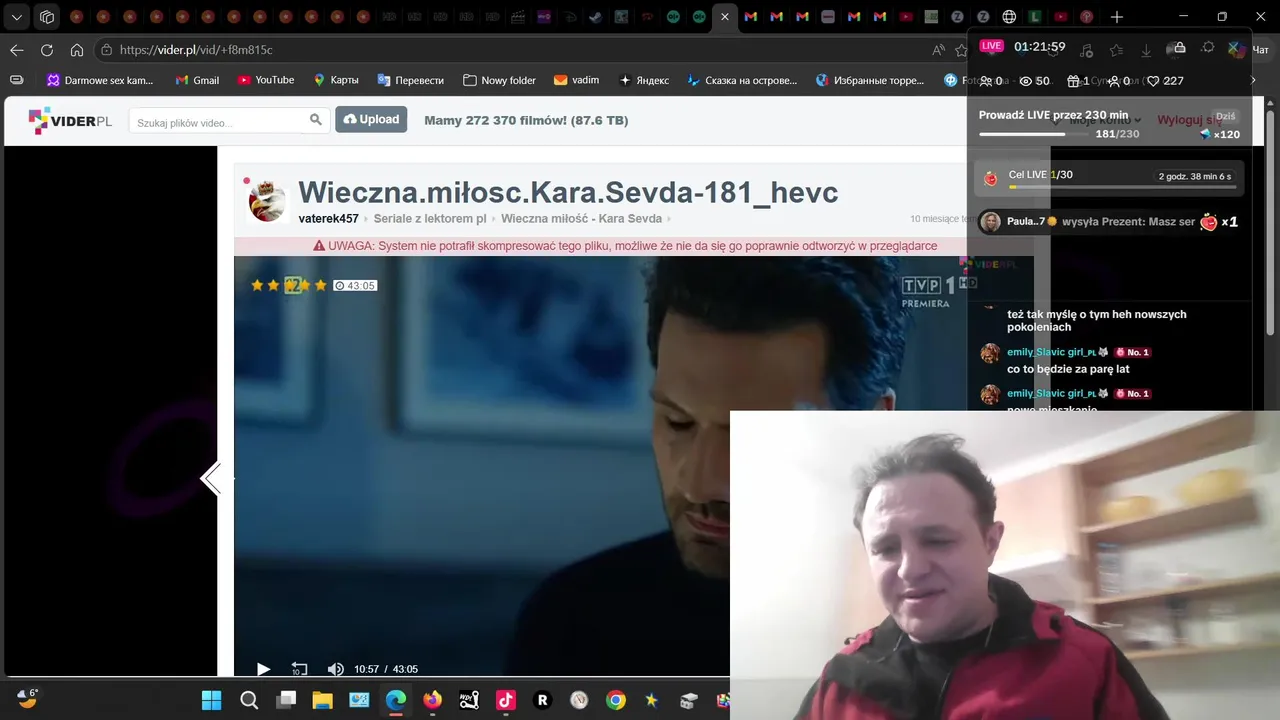Reload the page in Edge
Viewport: 1280px width, 720px height.
tap(47, 50)
